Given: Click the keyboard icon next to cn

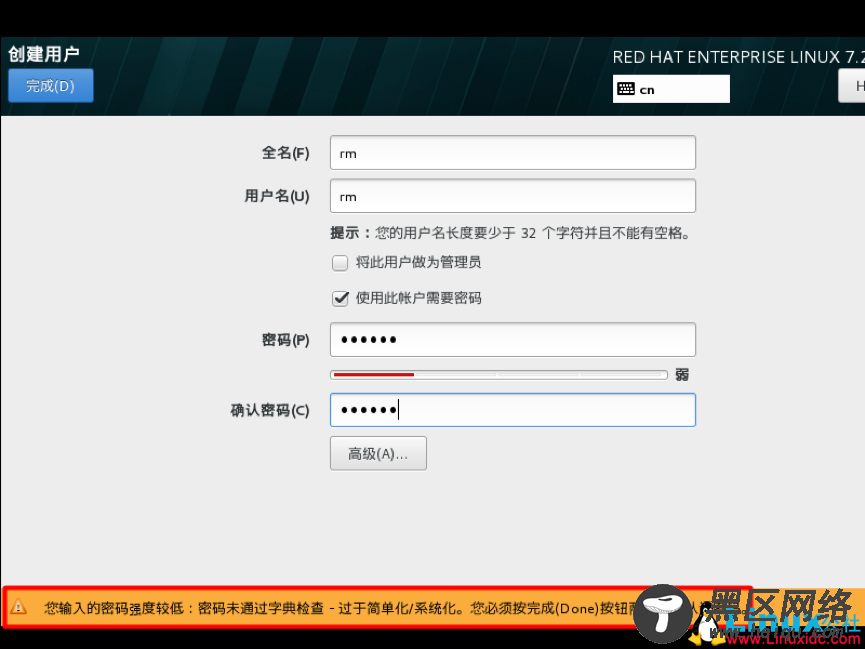Looking at the screenshot, I should [626, 89].
